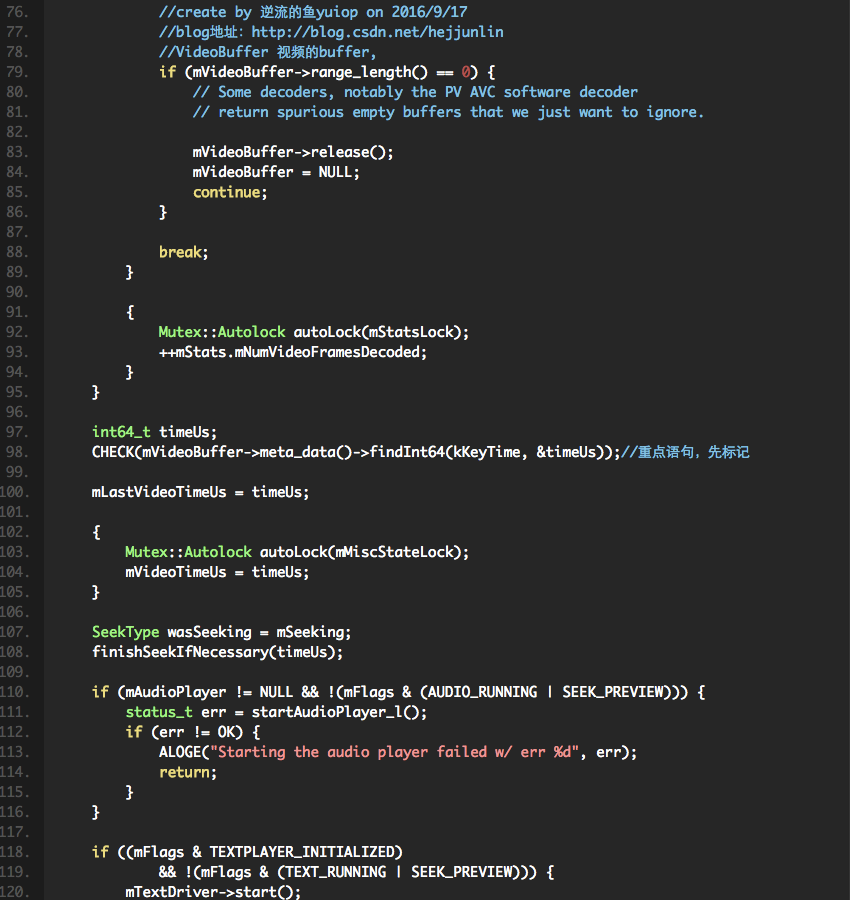The height and width of the screenshot is (902, 850).
Task: Click the VideoBuffer comment on line 78
Action: pyautogui.click(x=267, y=52)
